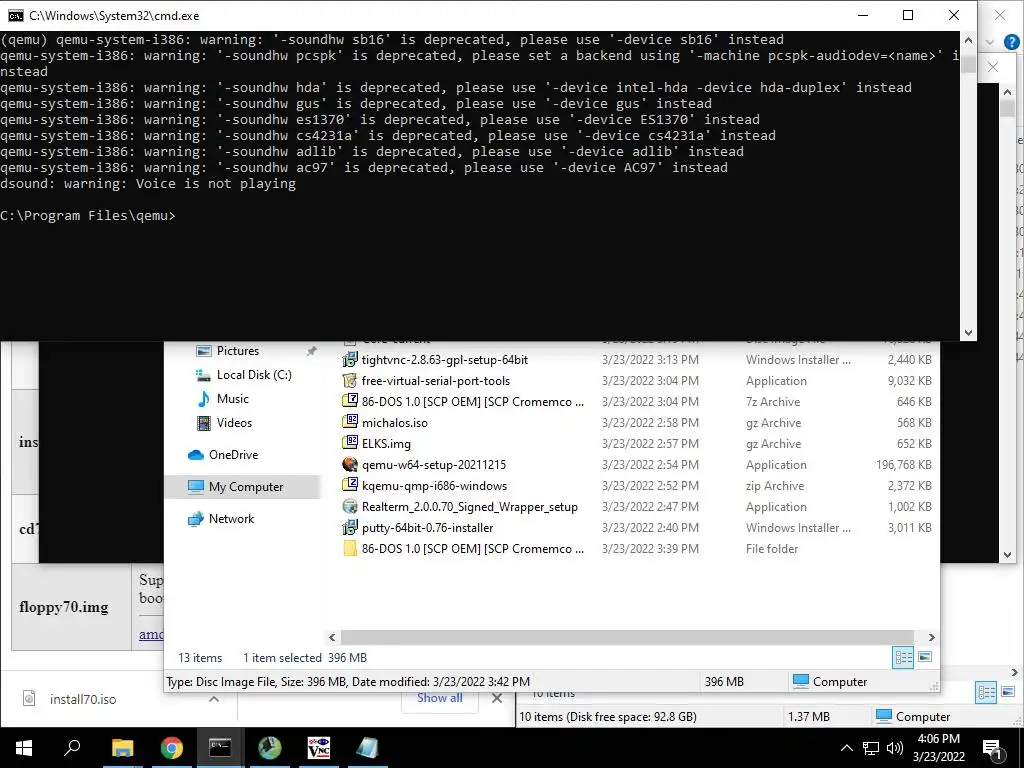Switch background Explorer to large icons view
1024x768 pixels.
[1008, 692]
